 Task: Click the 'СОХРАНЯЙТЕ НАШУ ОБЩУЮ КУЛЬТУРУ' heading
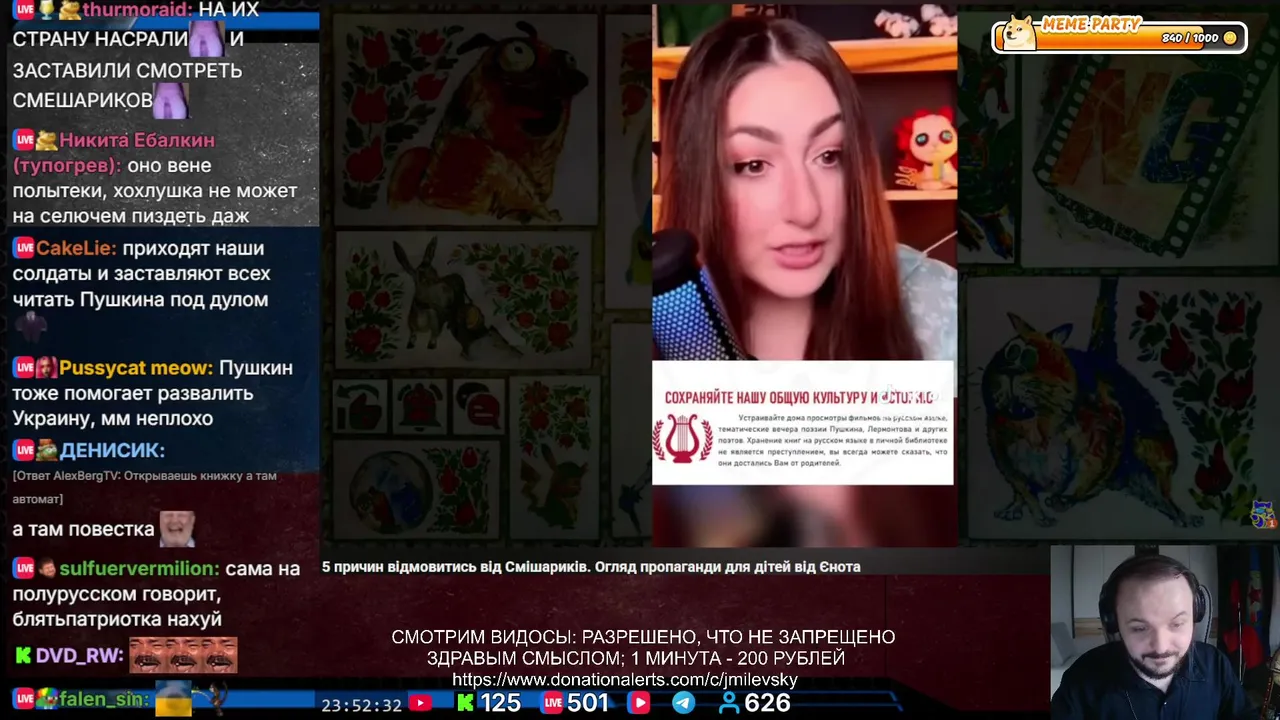(x=799, y=397)
